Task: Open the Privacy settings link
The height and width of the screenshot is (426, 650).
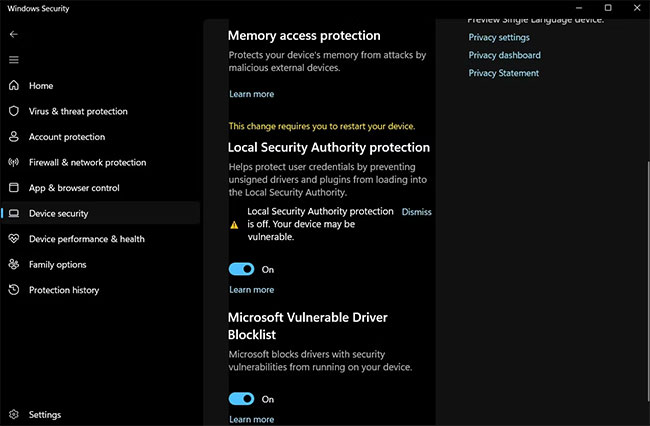Action: [499, 37]
